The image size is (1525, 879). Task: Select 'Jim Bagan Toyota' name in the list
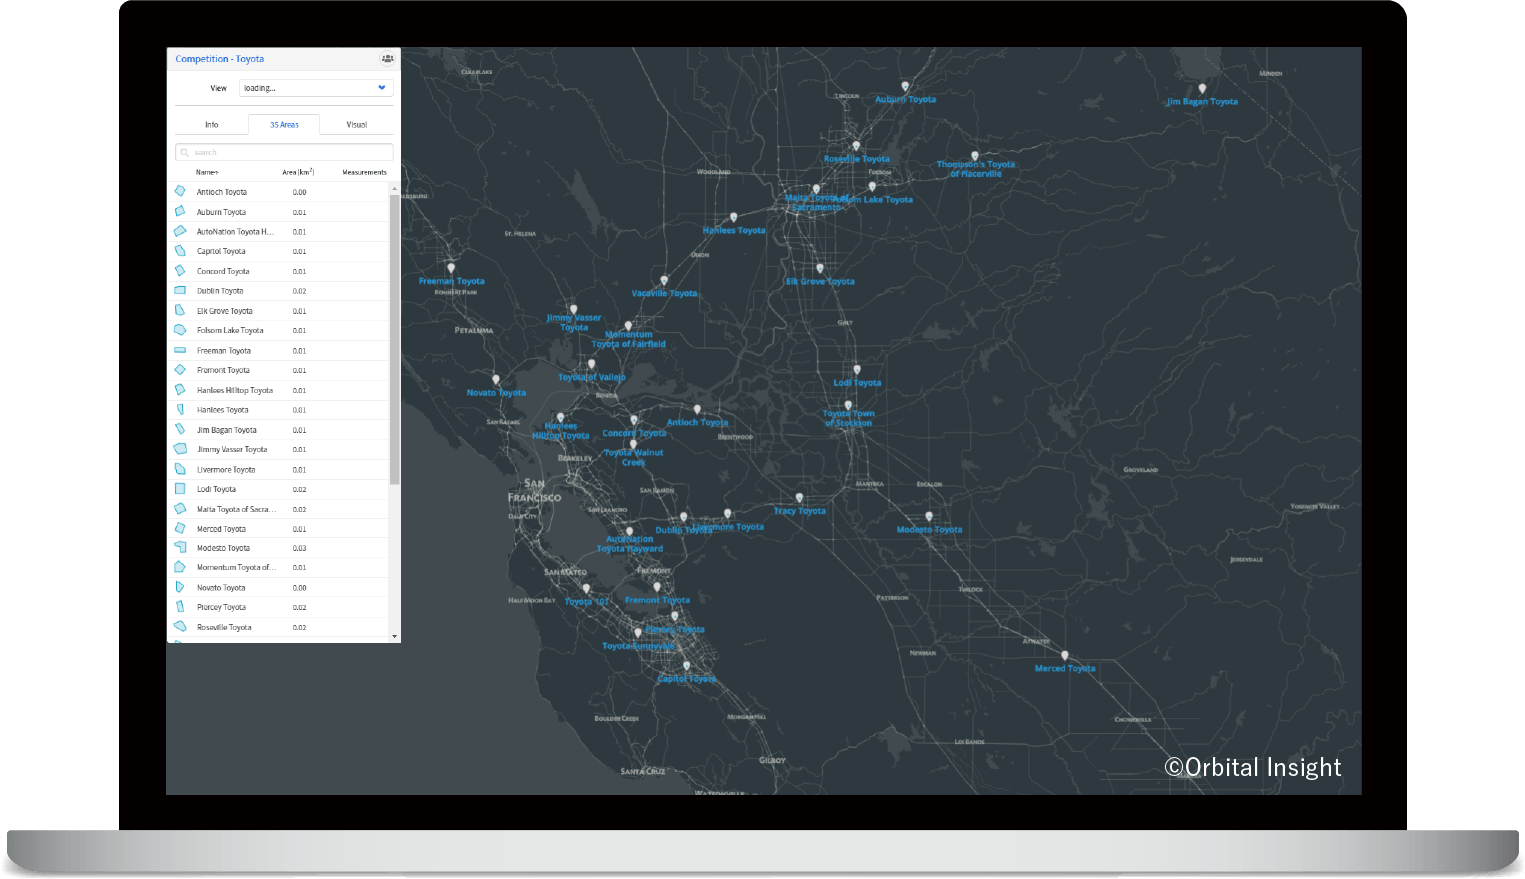[x=227, y=430]
